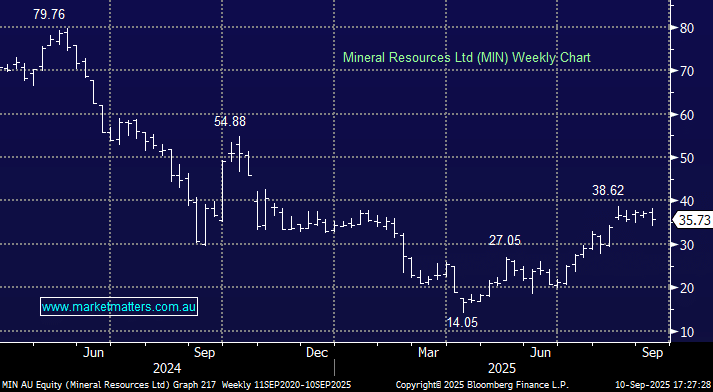
Task: Click the Sep 2025 date axis label
Action: [652, 352]
